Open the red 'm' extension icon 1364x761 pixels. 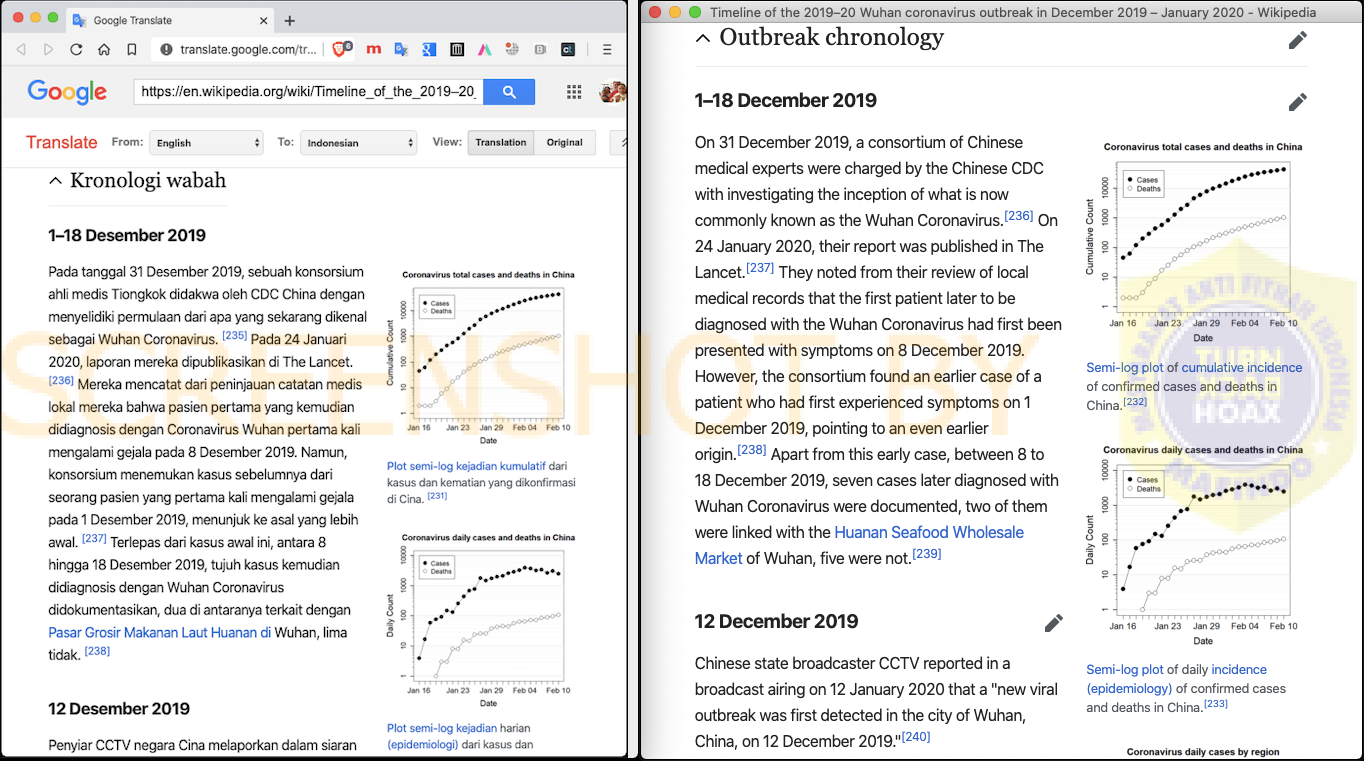point(373,49)
